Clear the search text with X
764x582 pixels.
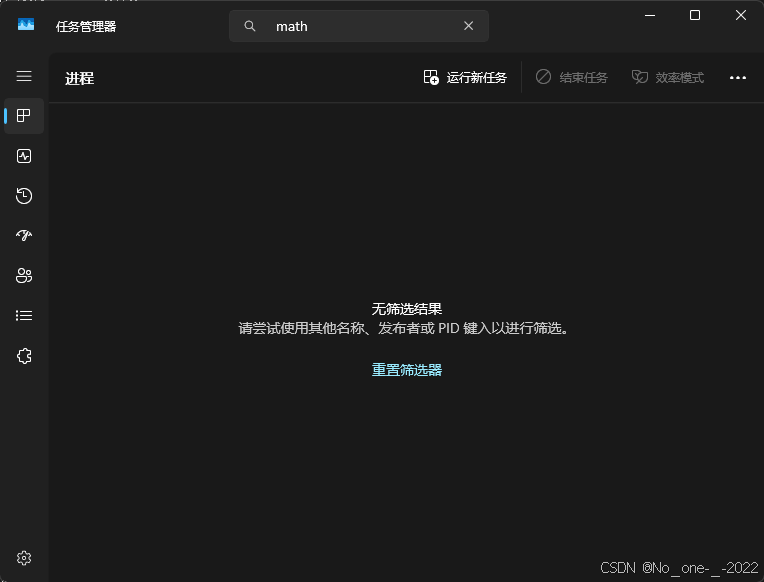(468, 26)
